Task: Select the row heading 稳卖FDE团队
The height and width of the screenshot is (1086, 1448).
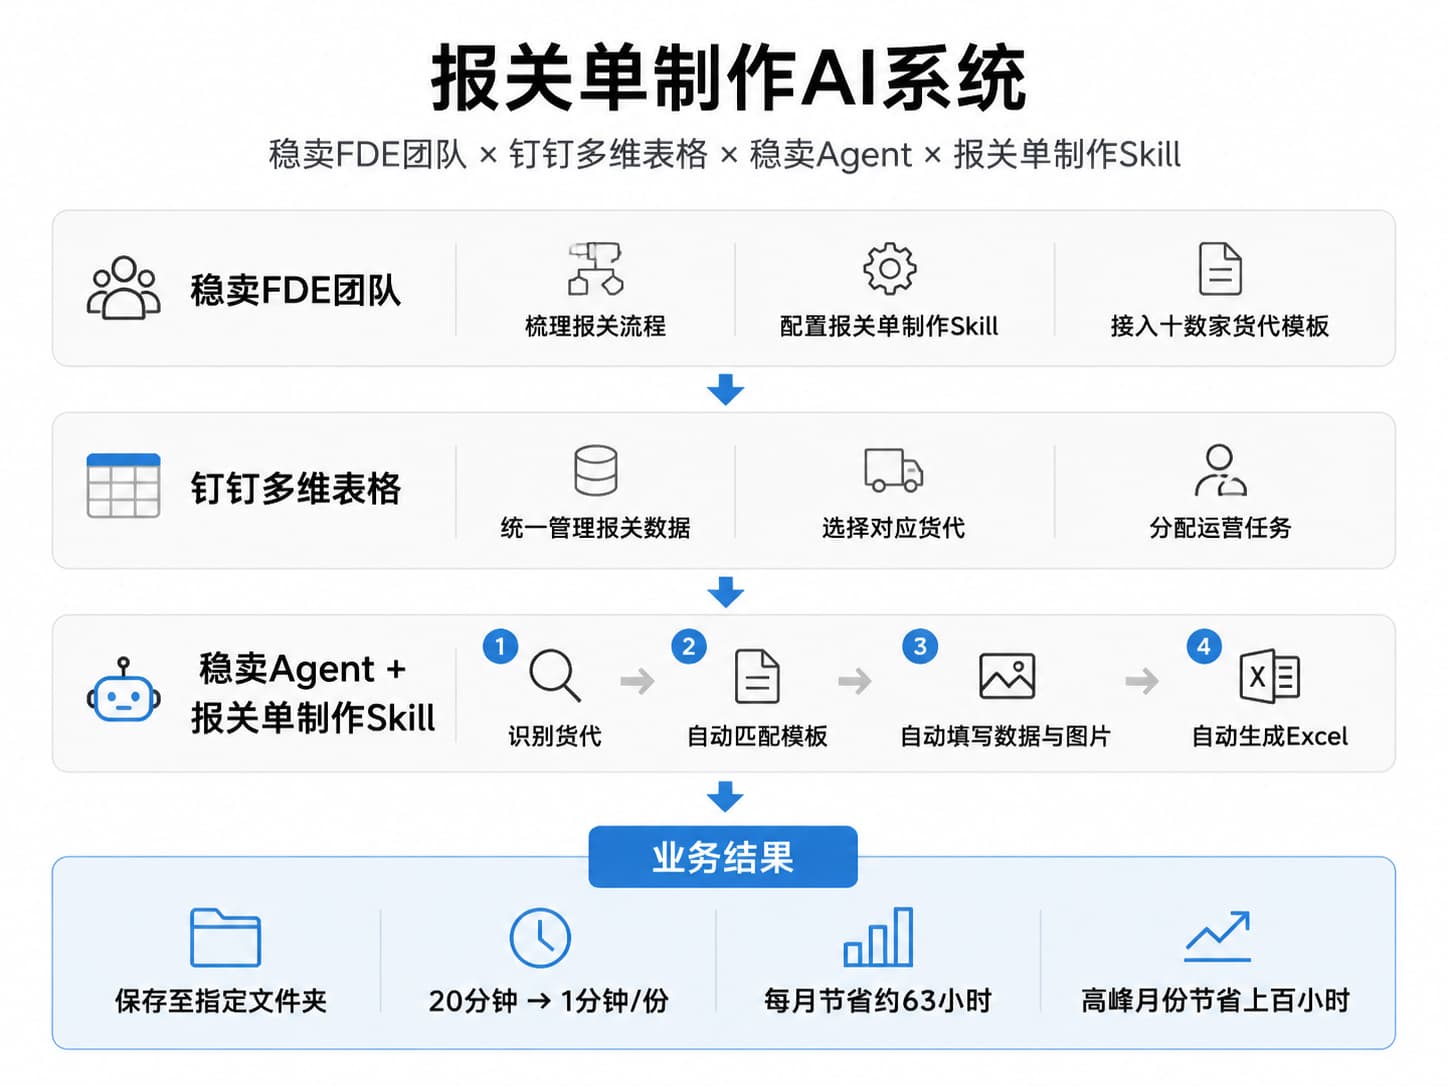Action: [296, 290]
